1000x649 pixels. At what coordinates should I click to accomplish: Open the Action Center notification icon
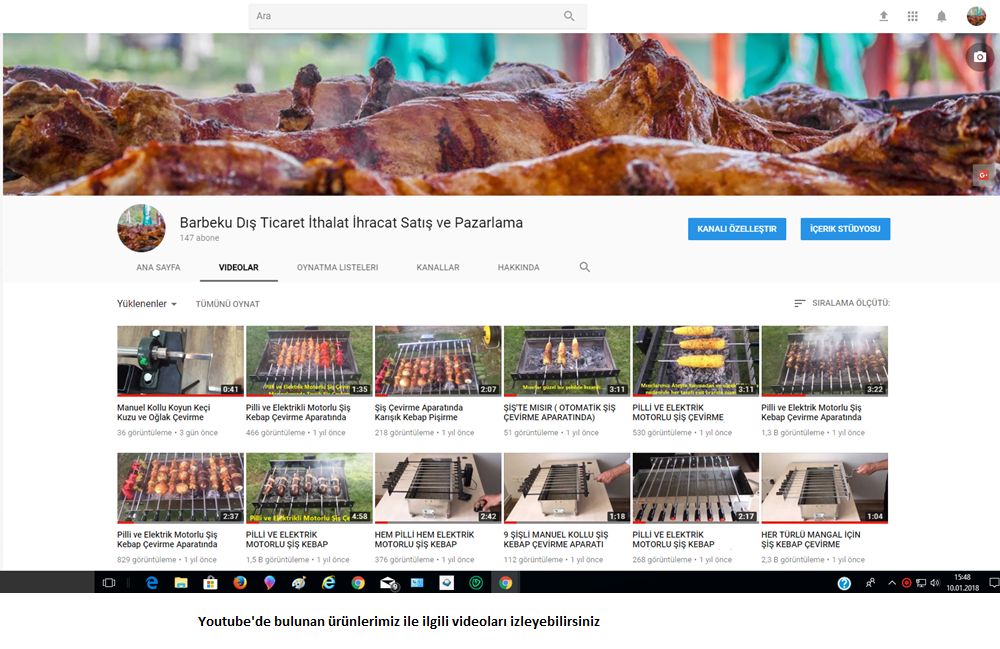tap(994, 583)
